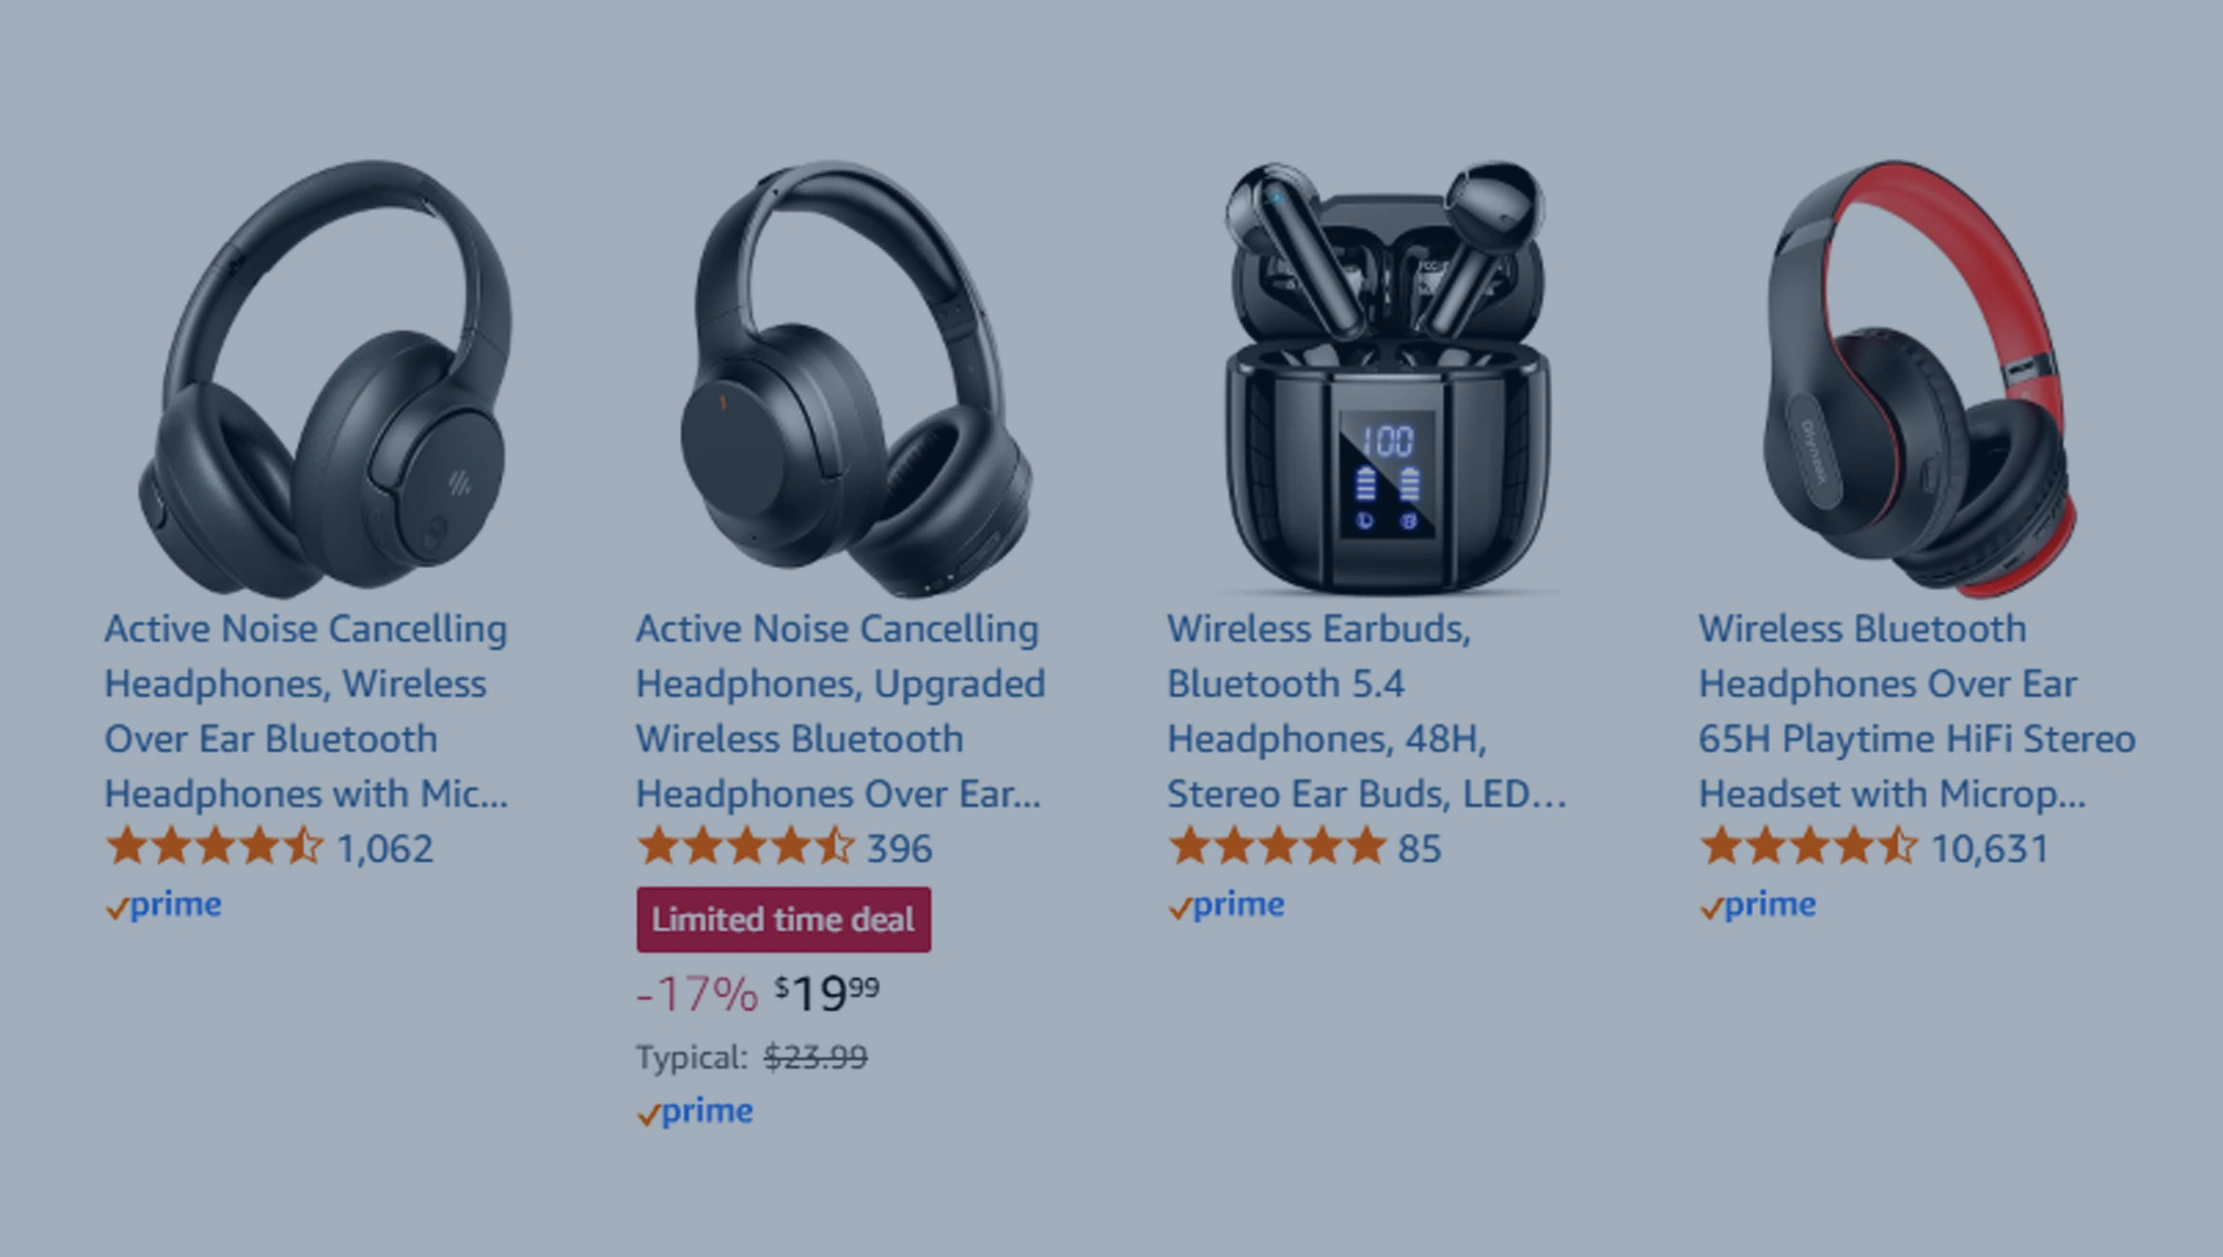Click star rating next to 10,631 reviews
The width and height of the screenshot is (2223, 1257).
(x=1809, y=847)
